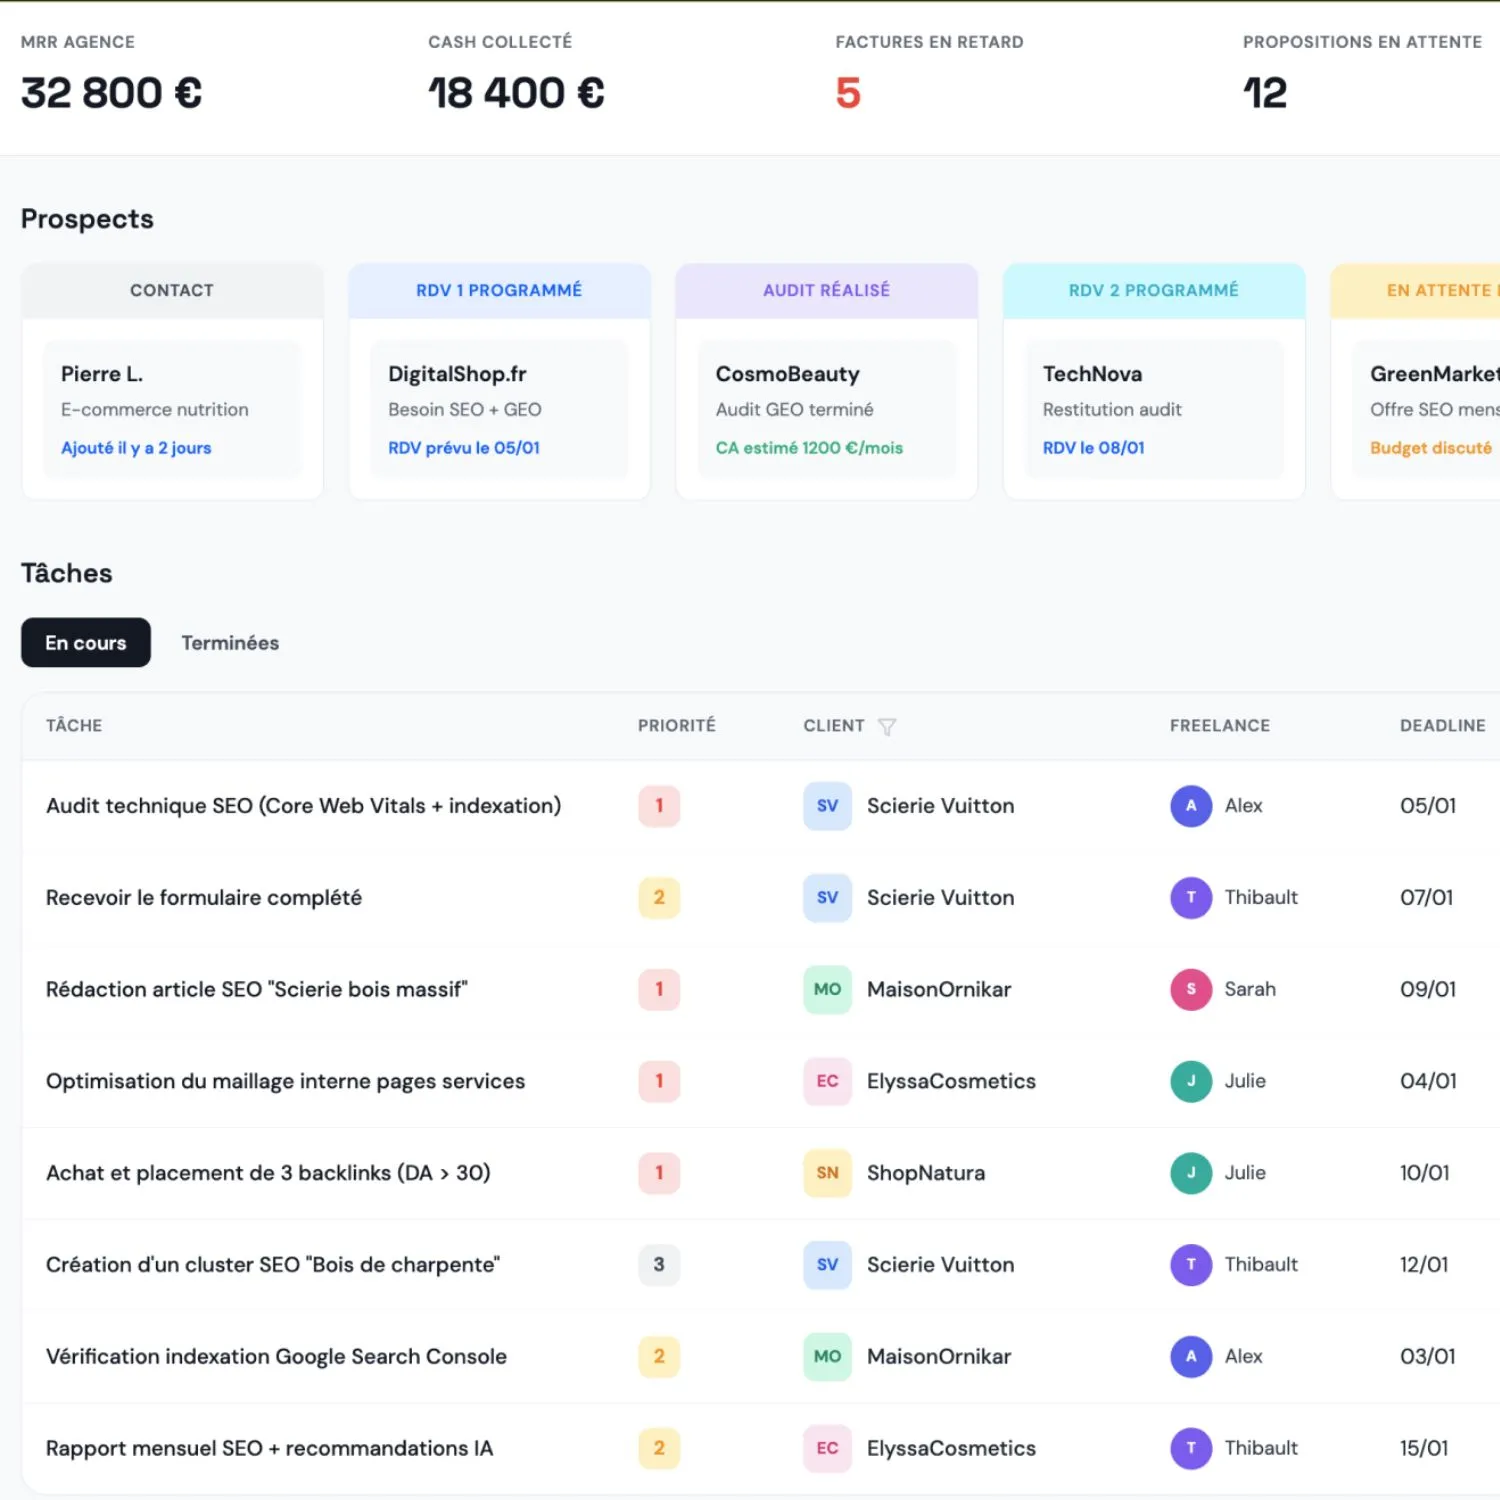Select Alex's avatar on the audit technique task
This screenshot has height=1500, width=1500.
coord(1190,806)
